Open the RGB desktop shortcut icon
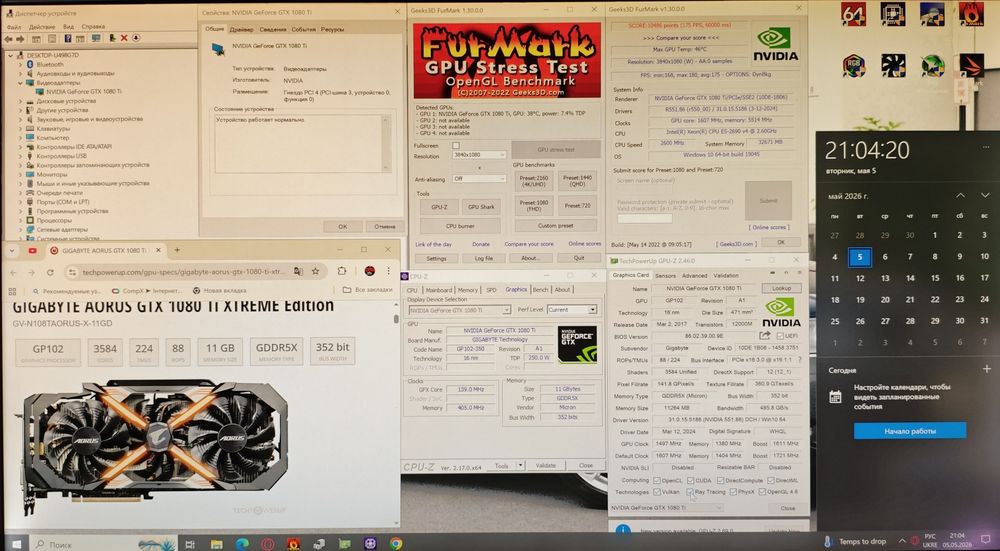The width and height of the screenshot is (1000, 551). click(853, 65)
